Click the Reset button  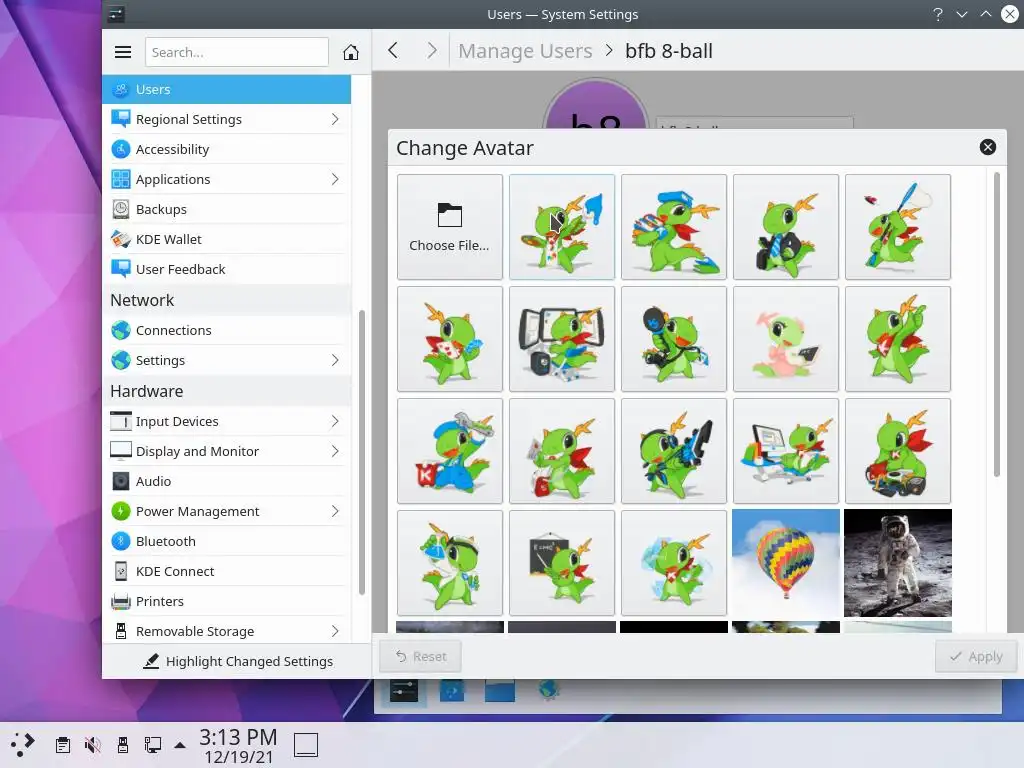pos(421,656)
